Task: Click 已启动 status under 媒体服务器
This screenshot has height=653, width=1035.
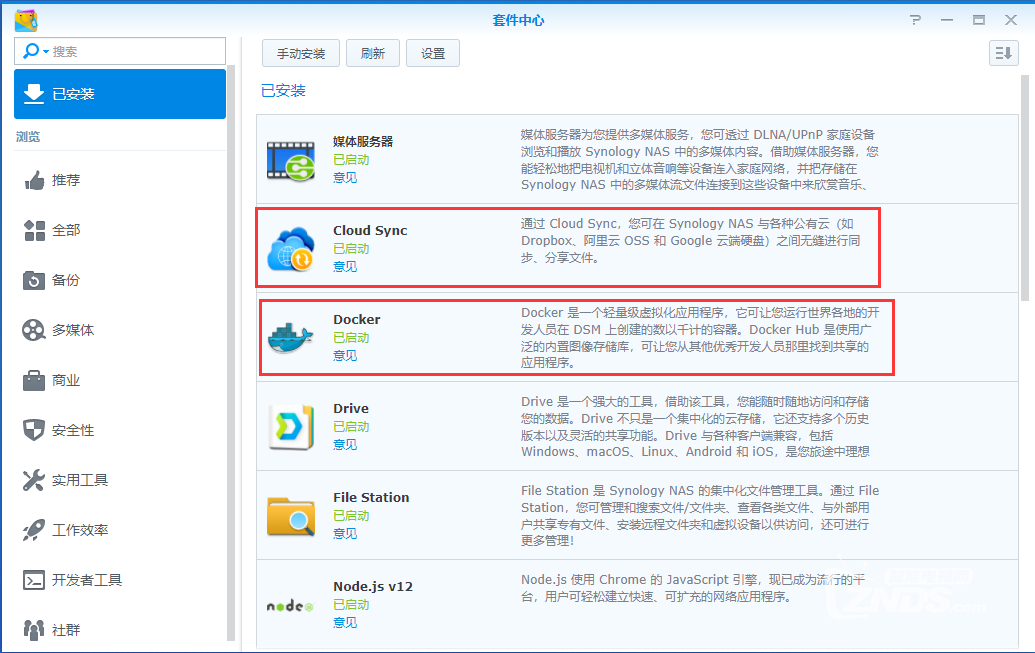Action: 351,160
